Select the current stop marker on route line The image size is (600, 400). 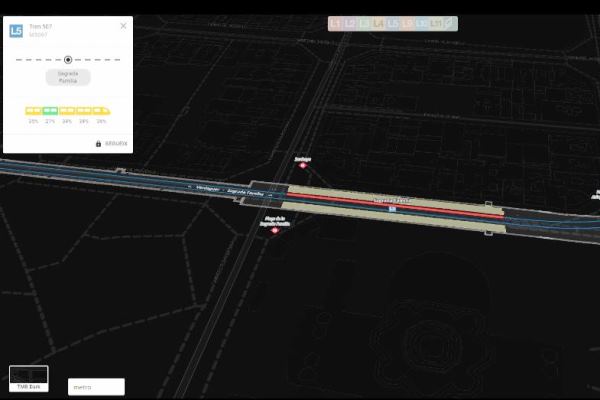coord(68,59)
